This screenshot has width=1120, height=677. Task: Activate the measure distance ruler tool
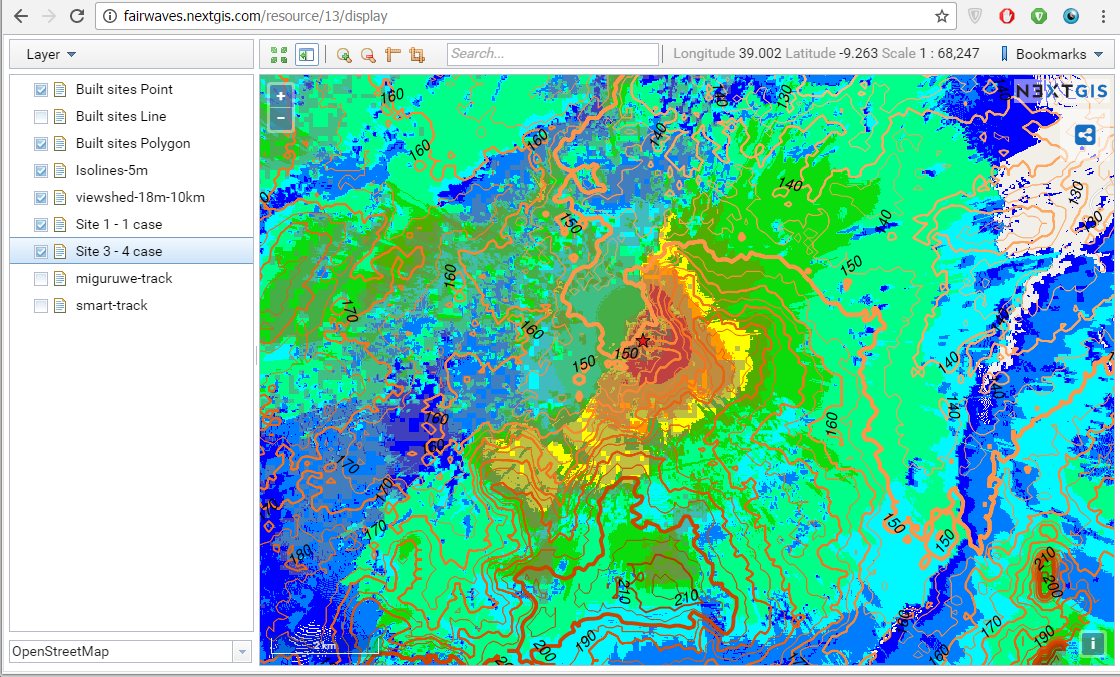(393, 55)
